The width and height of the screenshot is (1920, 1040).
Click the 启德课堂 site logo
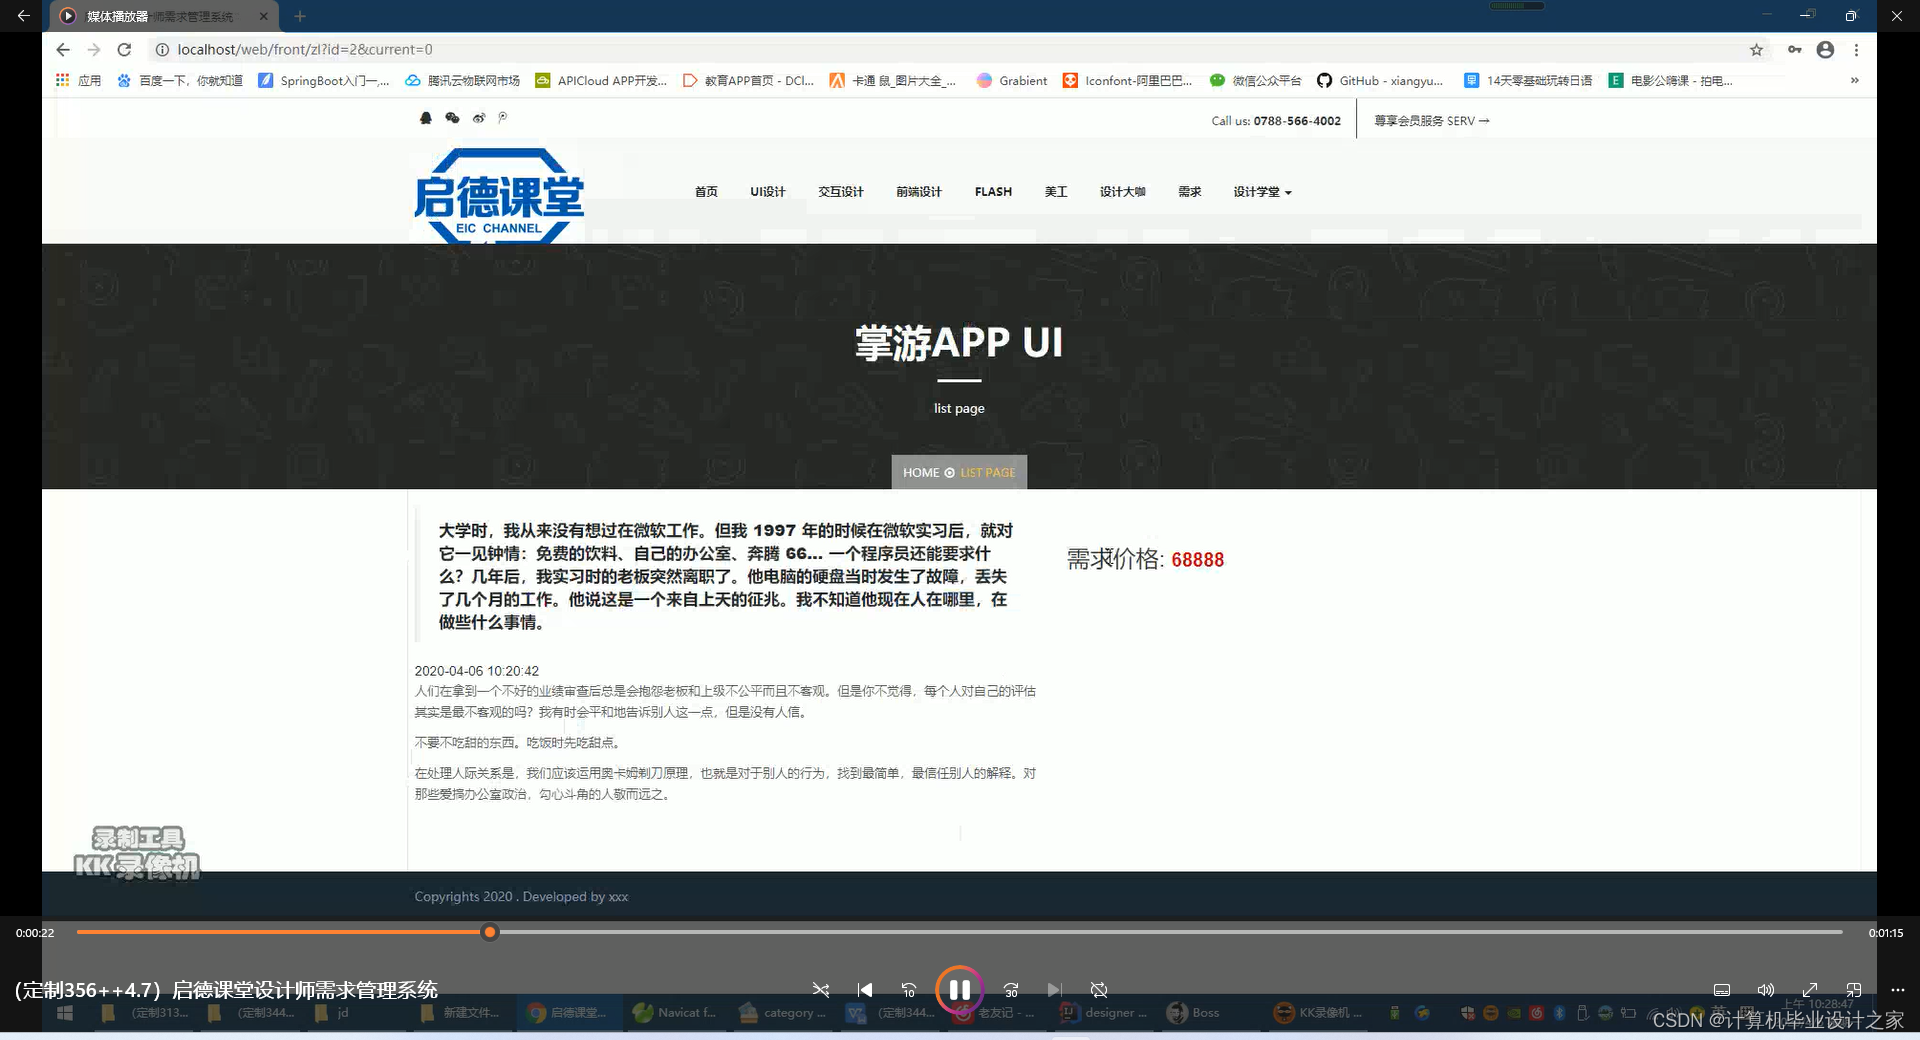pos(499,196)
